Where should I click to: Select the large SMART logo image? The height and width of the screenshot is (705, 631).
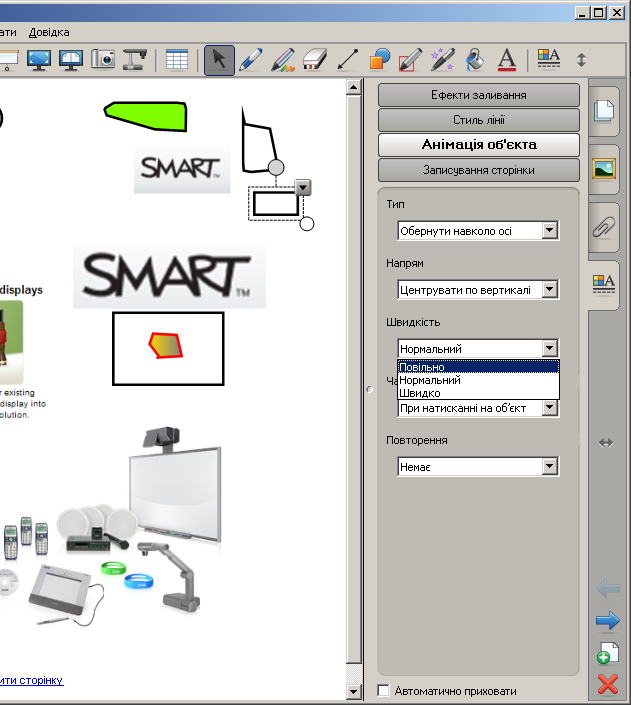click(169, 276)
